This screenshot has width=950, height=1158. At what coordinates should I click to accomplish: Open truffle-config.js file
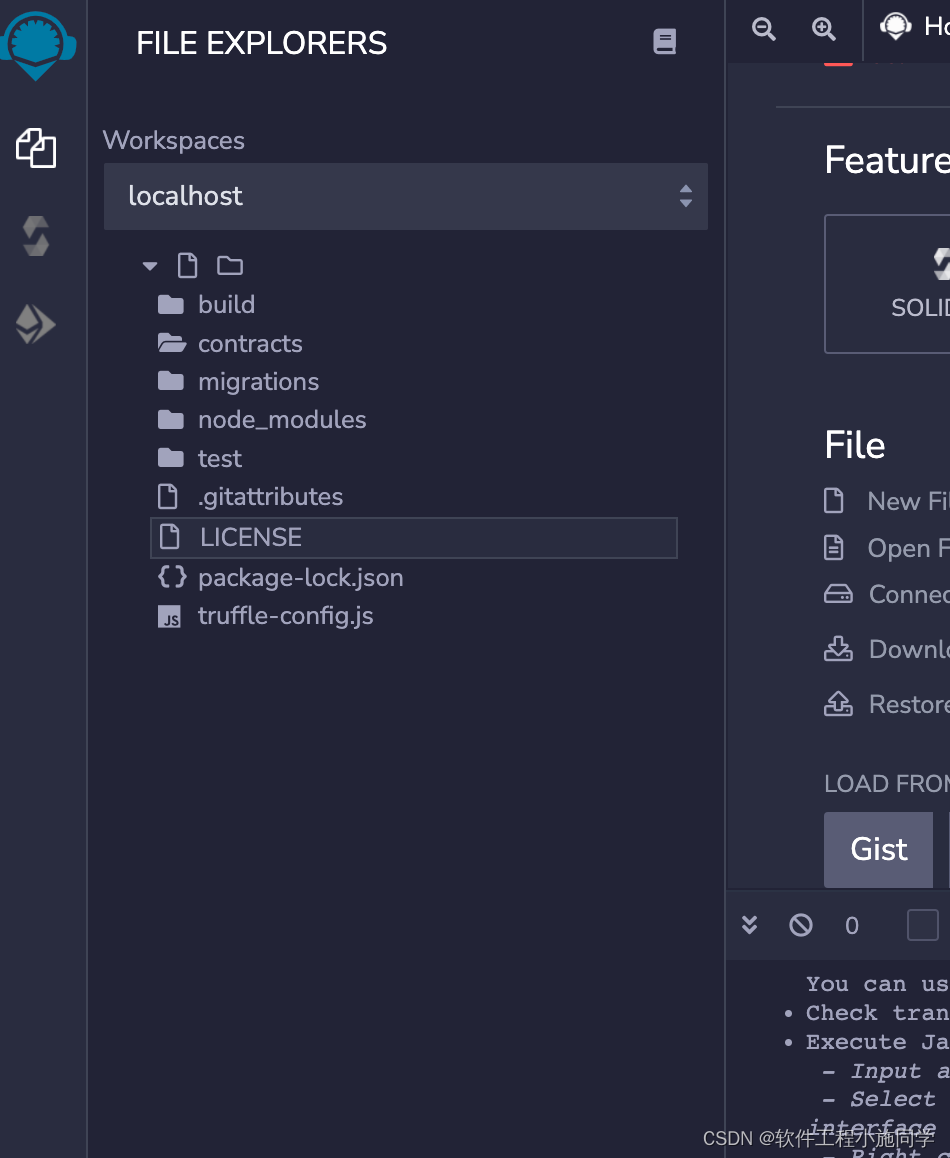click(265, 616)
